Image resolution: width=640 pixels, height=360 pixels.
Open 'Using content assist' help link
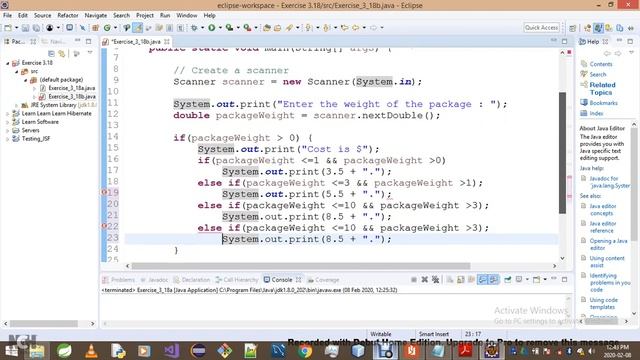pyautogui.click(x=607, y=262)
